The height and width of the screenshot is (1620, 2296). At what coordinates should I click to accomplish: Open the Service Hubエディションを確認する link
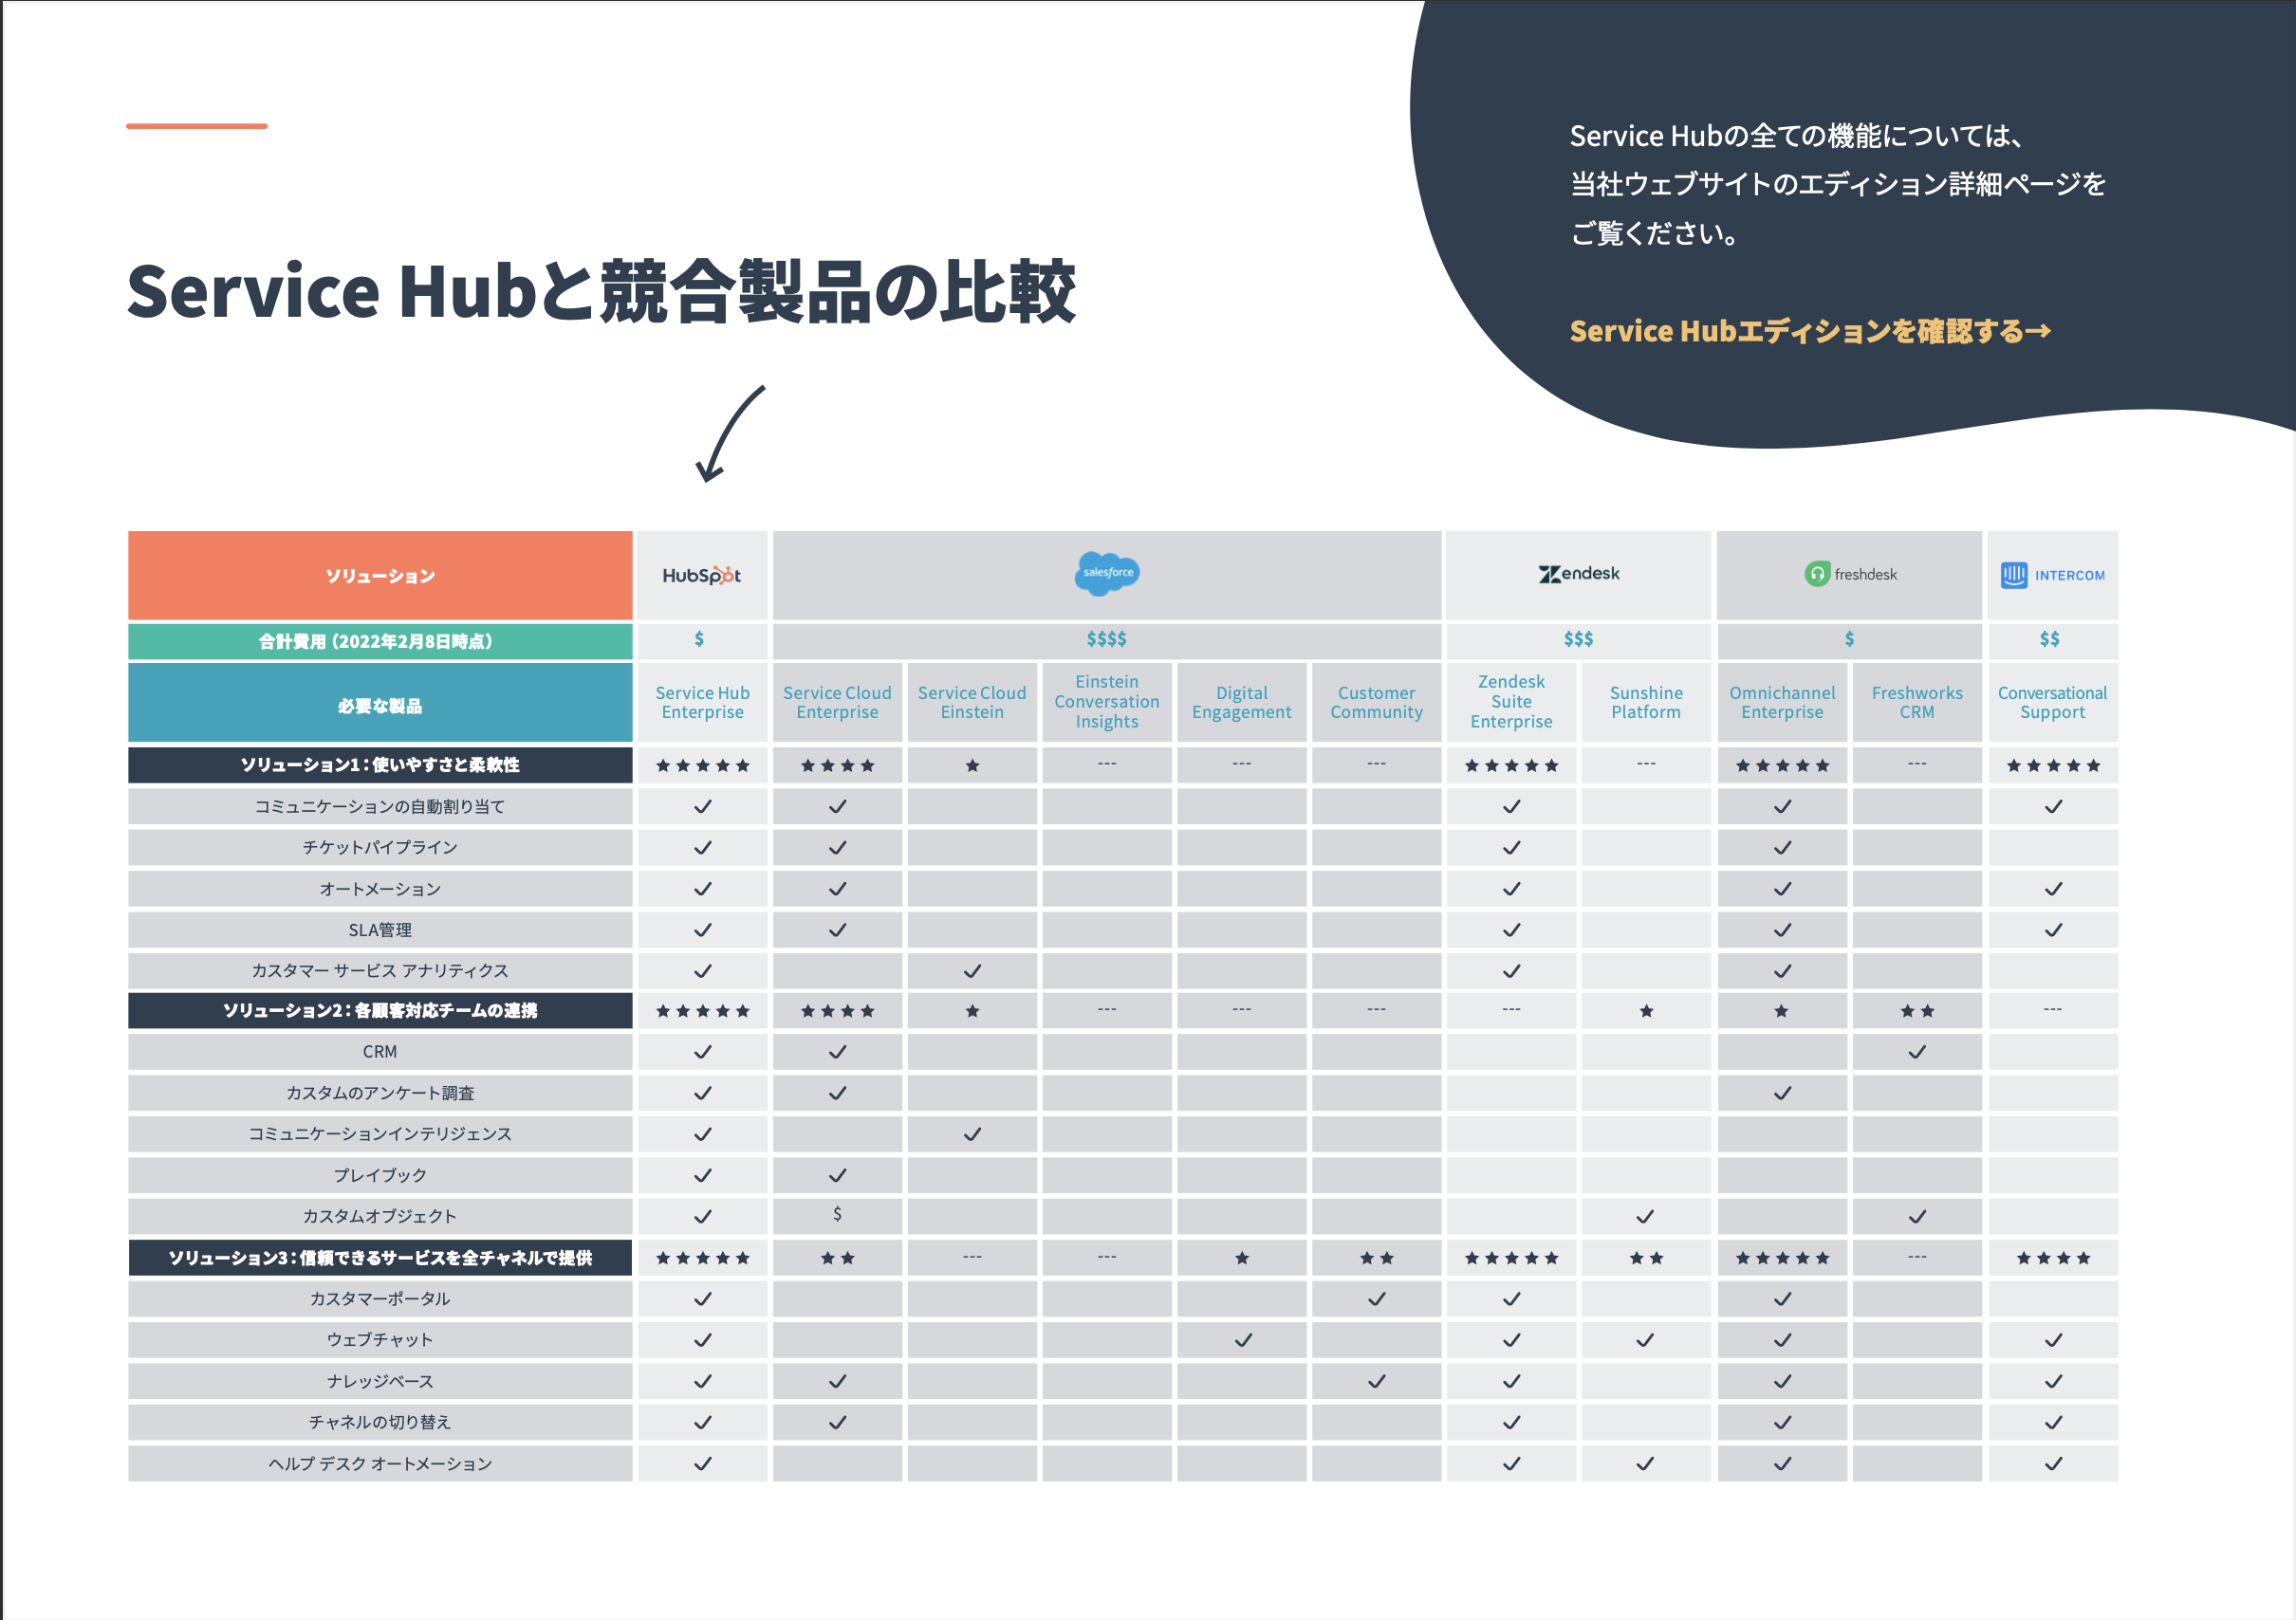pyautogui.click(x=1810, y=331)
